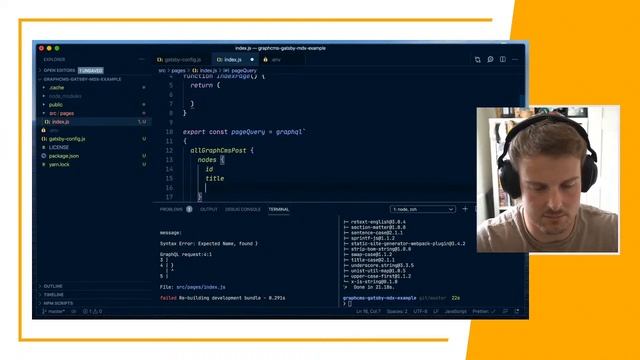Click the split editor icon
This screenshot has width=640, height=360.
[x=503, y=60]
